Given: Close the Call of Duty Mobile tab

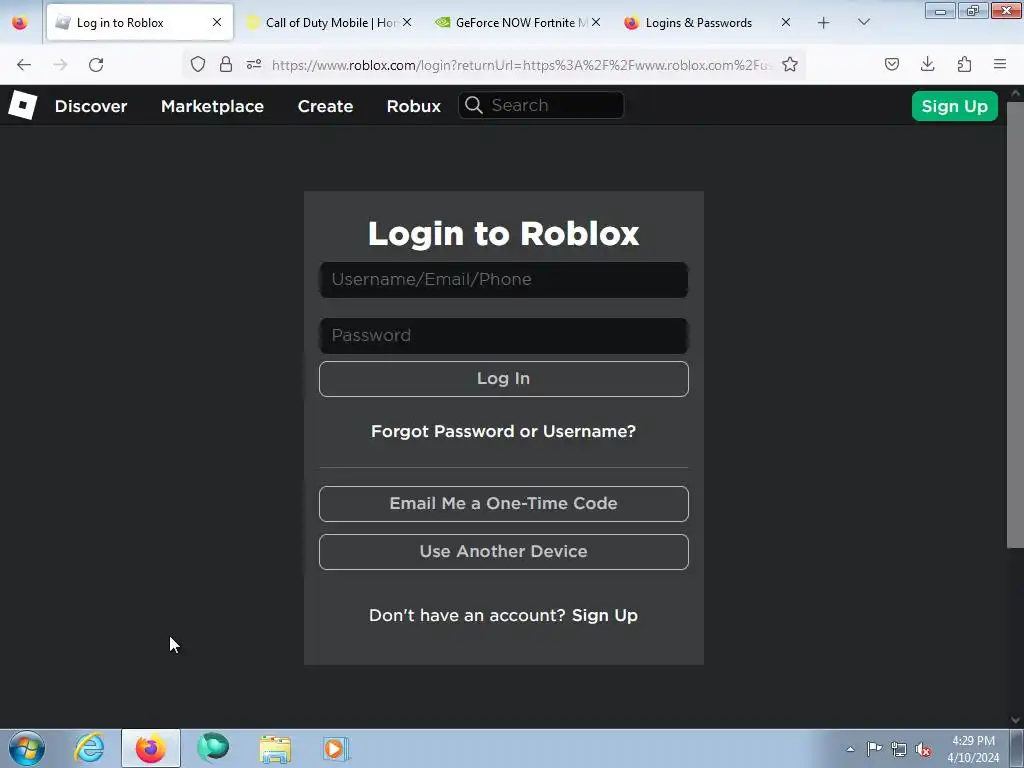Looking at the screenshot, I should [x=407, y=22].
